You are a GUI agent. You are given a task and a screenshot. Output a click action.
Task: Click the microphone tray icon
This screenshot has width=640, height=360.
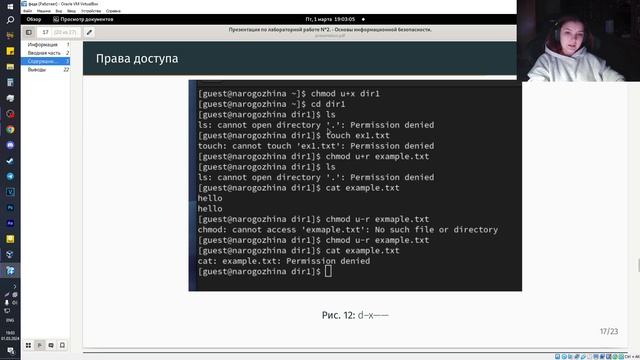click(x=7, y=302)
